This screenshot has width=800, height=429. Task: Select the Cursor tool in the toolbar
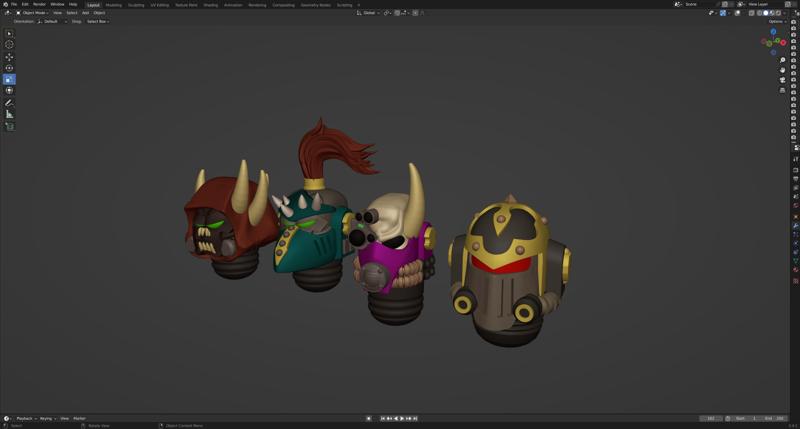[x=10, y=45]
